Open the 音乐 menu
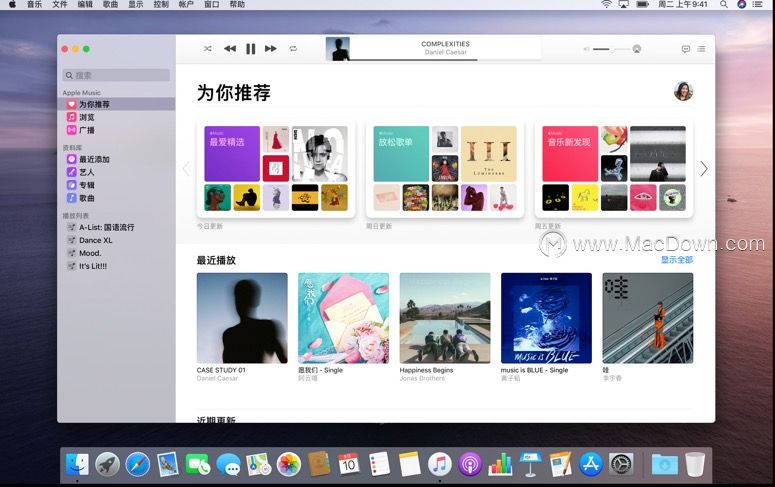775x487 pixels. pos(35,4)
